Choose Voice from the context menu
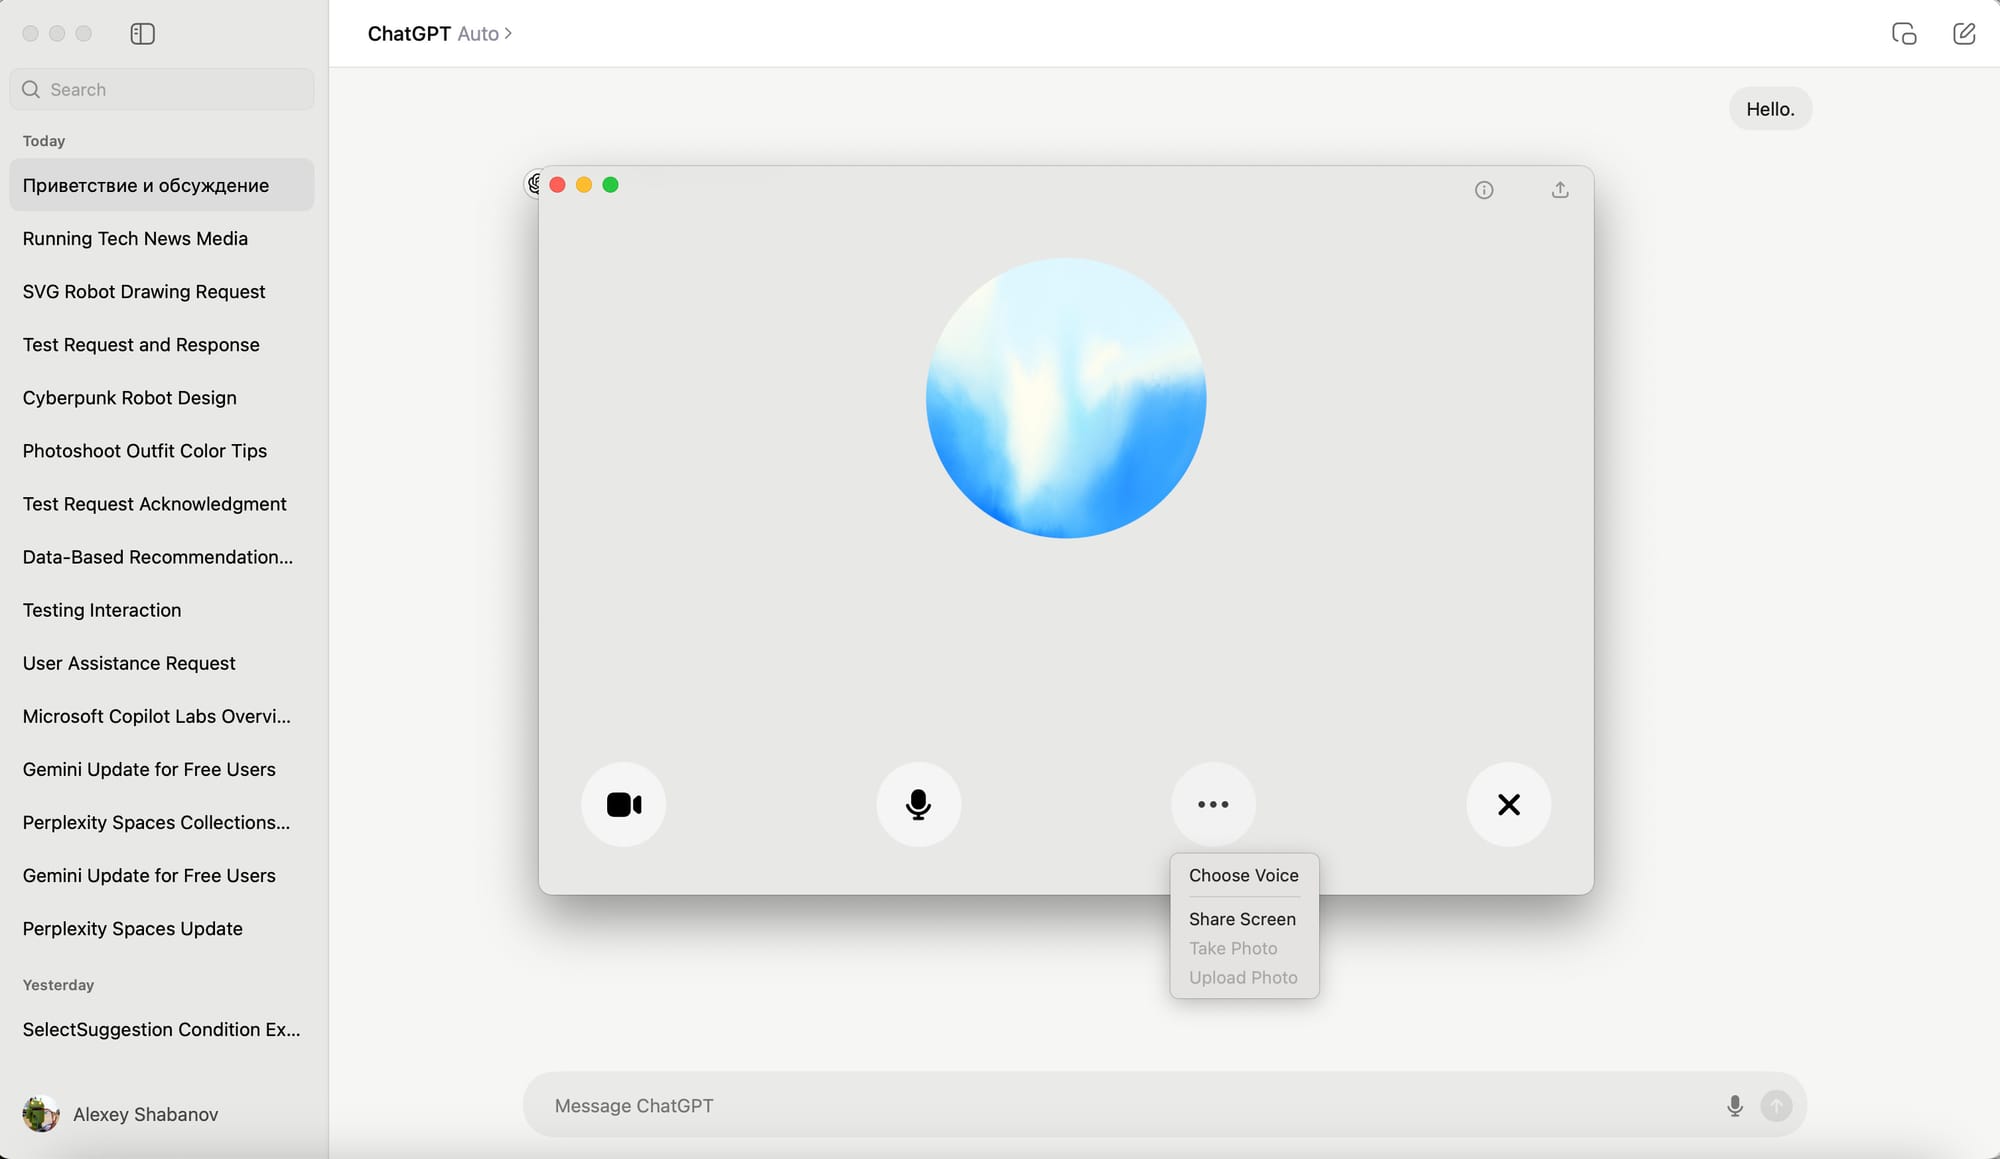The image size is (2000, 1159). (1243, 875)
